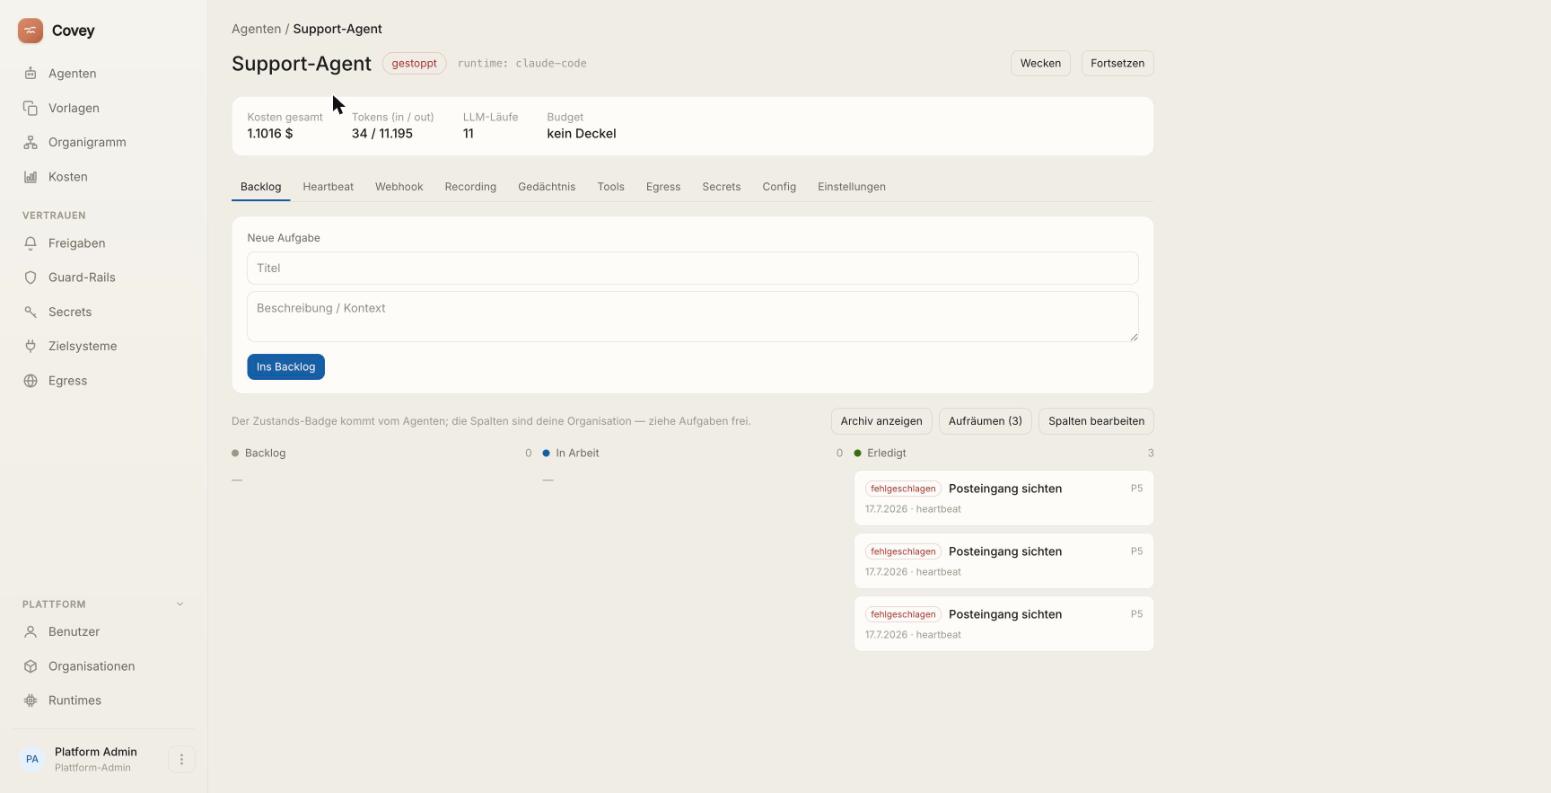Click the Kosten gesamt value 1.1016 $
Viewport: 1551px width, 793px height.
coord(270,134)
